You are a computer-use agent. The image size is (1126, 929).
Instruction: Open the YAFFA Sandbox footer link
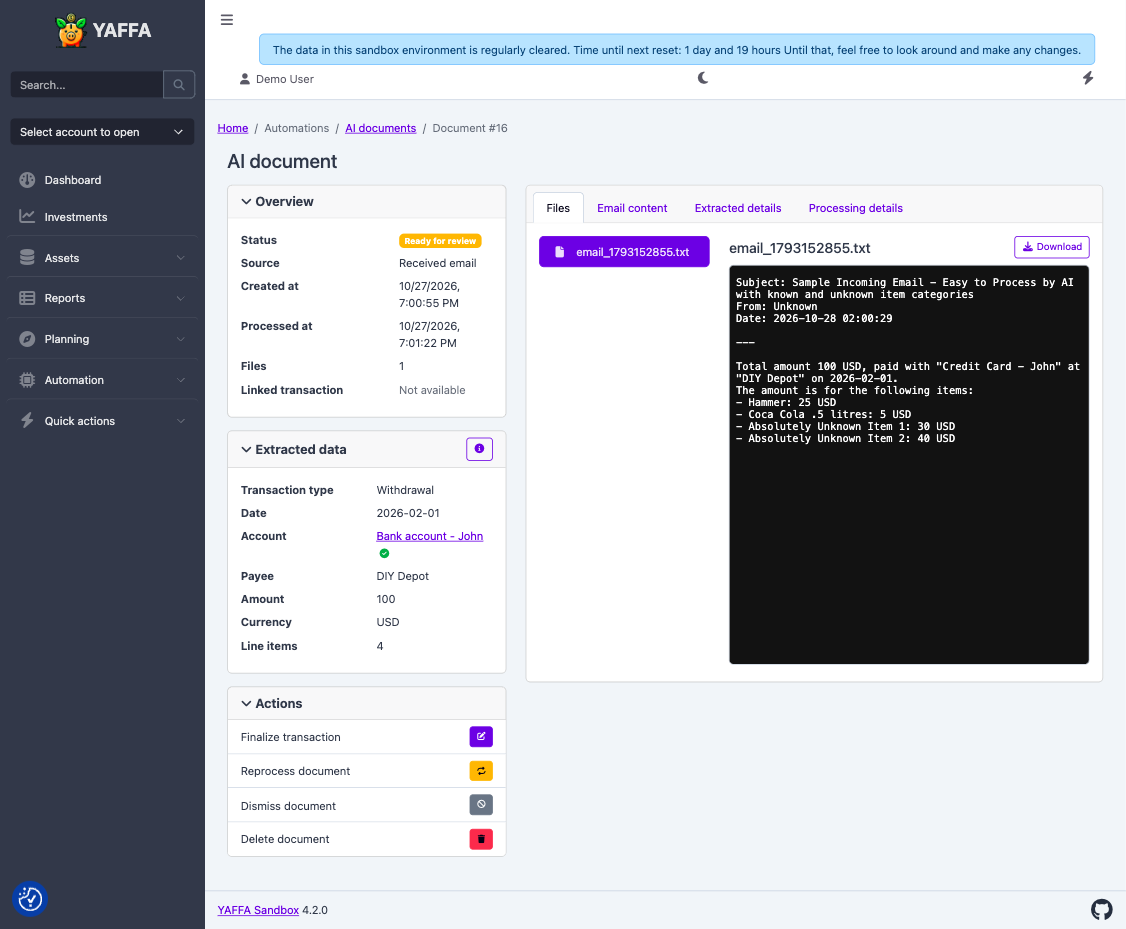tap(258, 910)
